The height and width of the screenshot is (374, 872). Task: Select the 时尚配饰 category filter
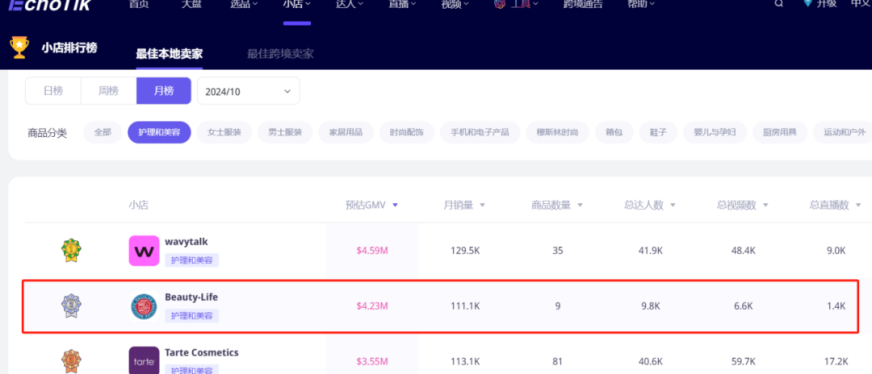point(407,133)
